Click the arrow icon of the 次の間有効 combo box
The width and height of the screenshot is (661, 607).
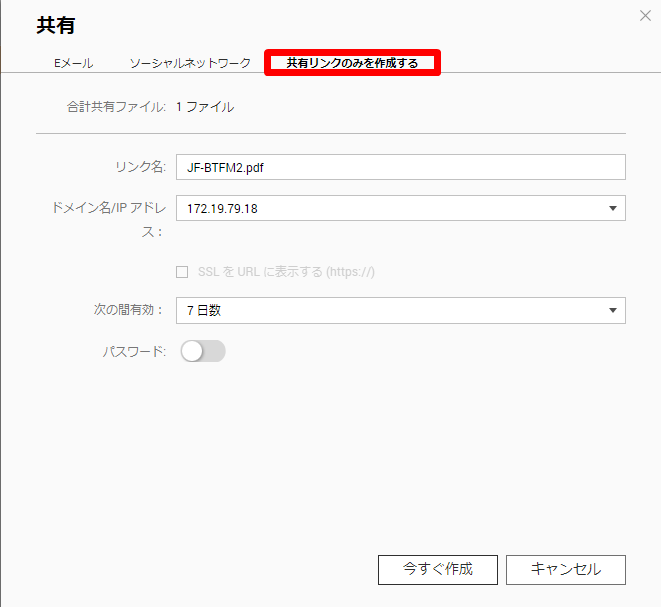(613, 311)
